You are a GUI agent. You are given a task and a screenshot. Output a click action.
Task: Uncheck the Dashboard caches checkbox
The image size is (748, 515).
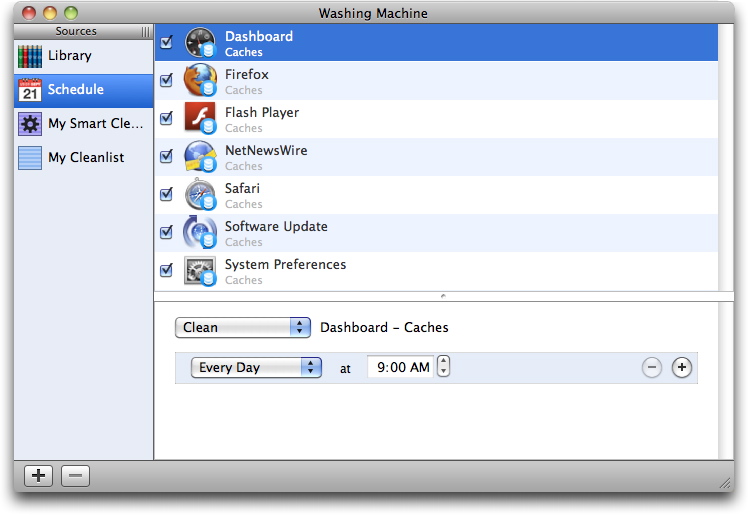166,42
